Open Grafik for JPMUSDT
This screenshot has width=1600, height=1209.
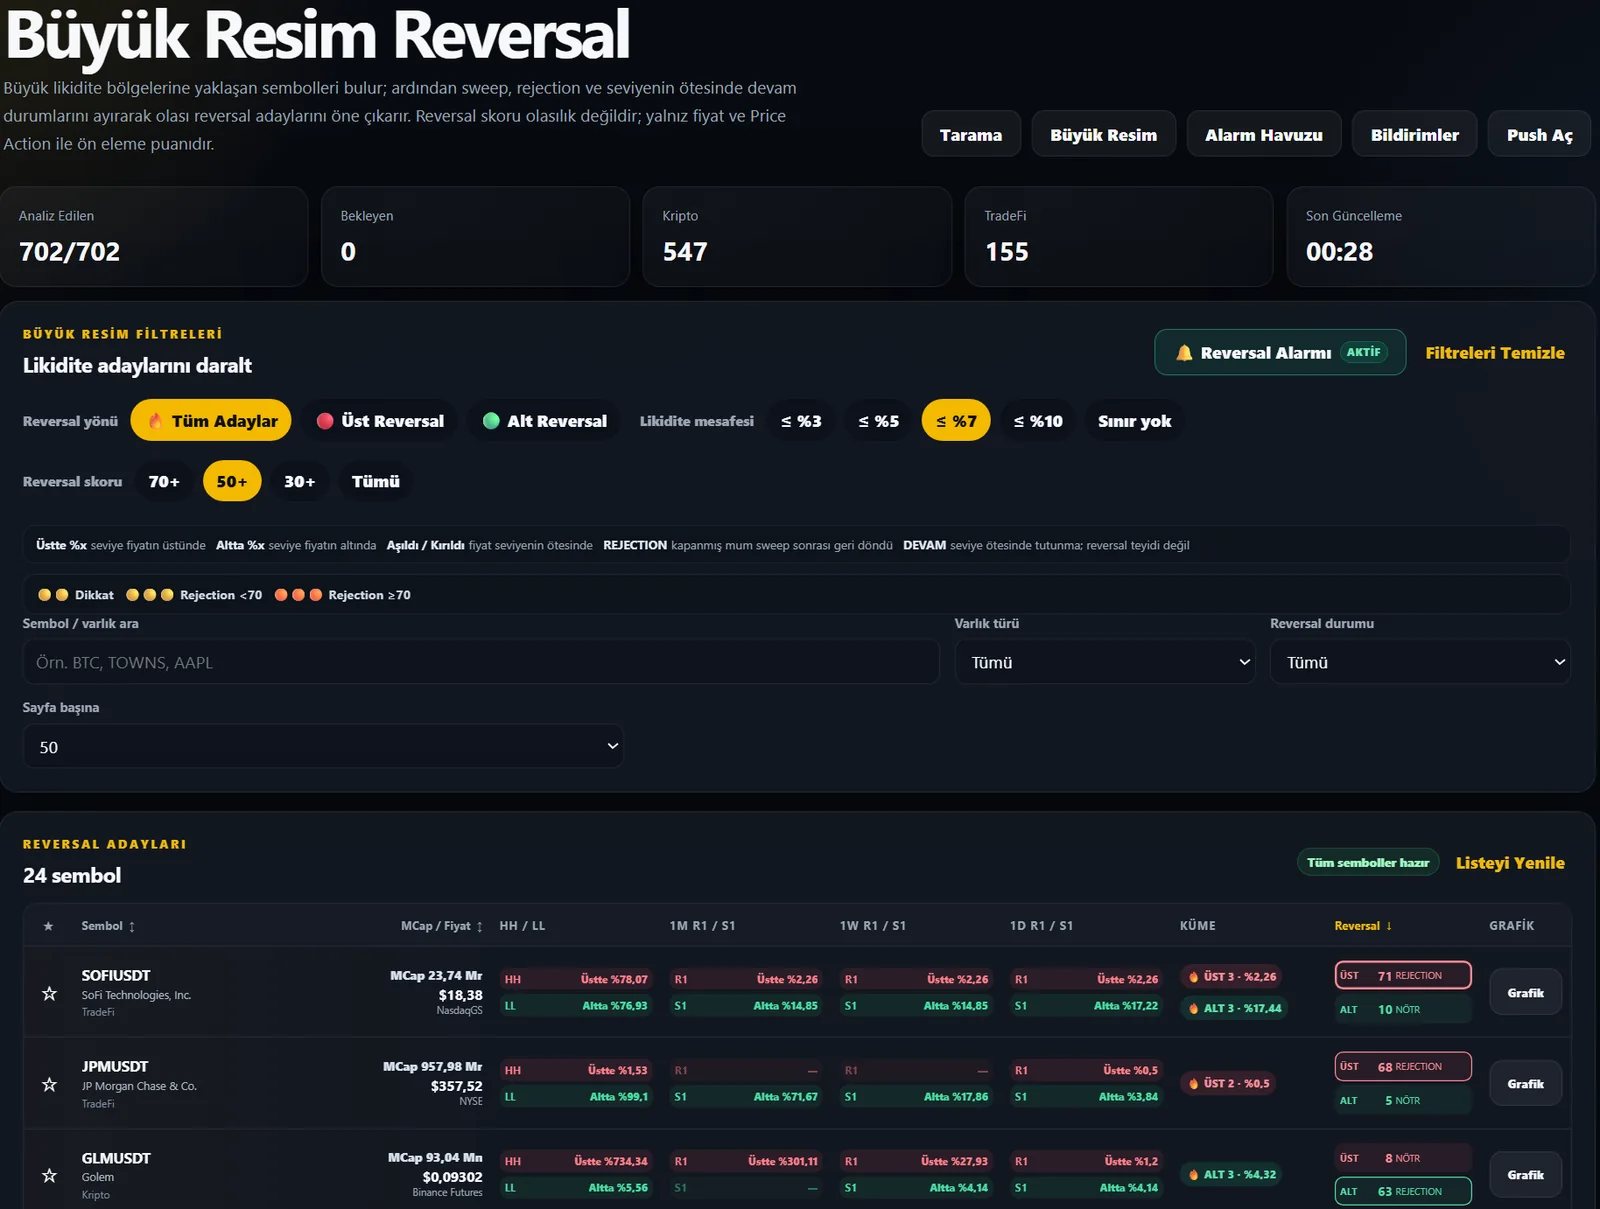pos(1526,1084)
